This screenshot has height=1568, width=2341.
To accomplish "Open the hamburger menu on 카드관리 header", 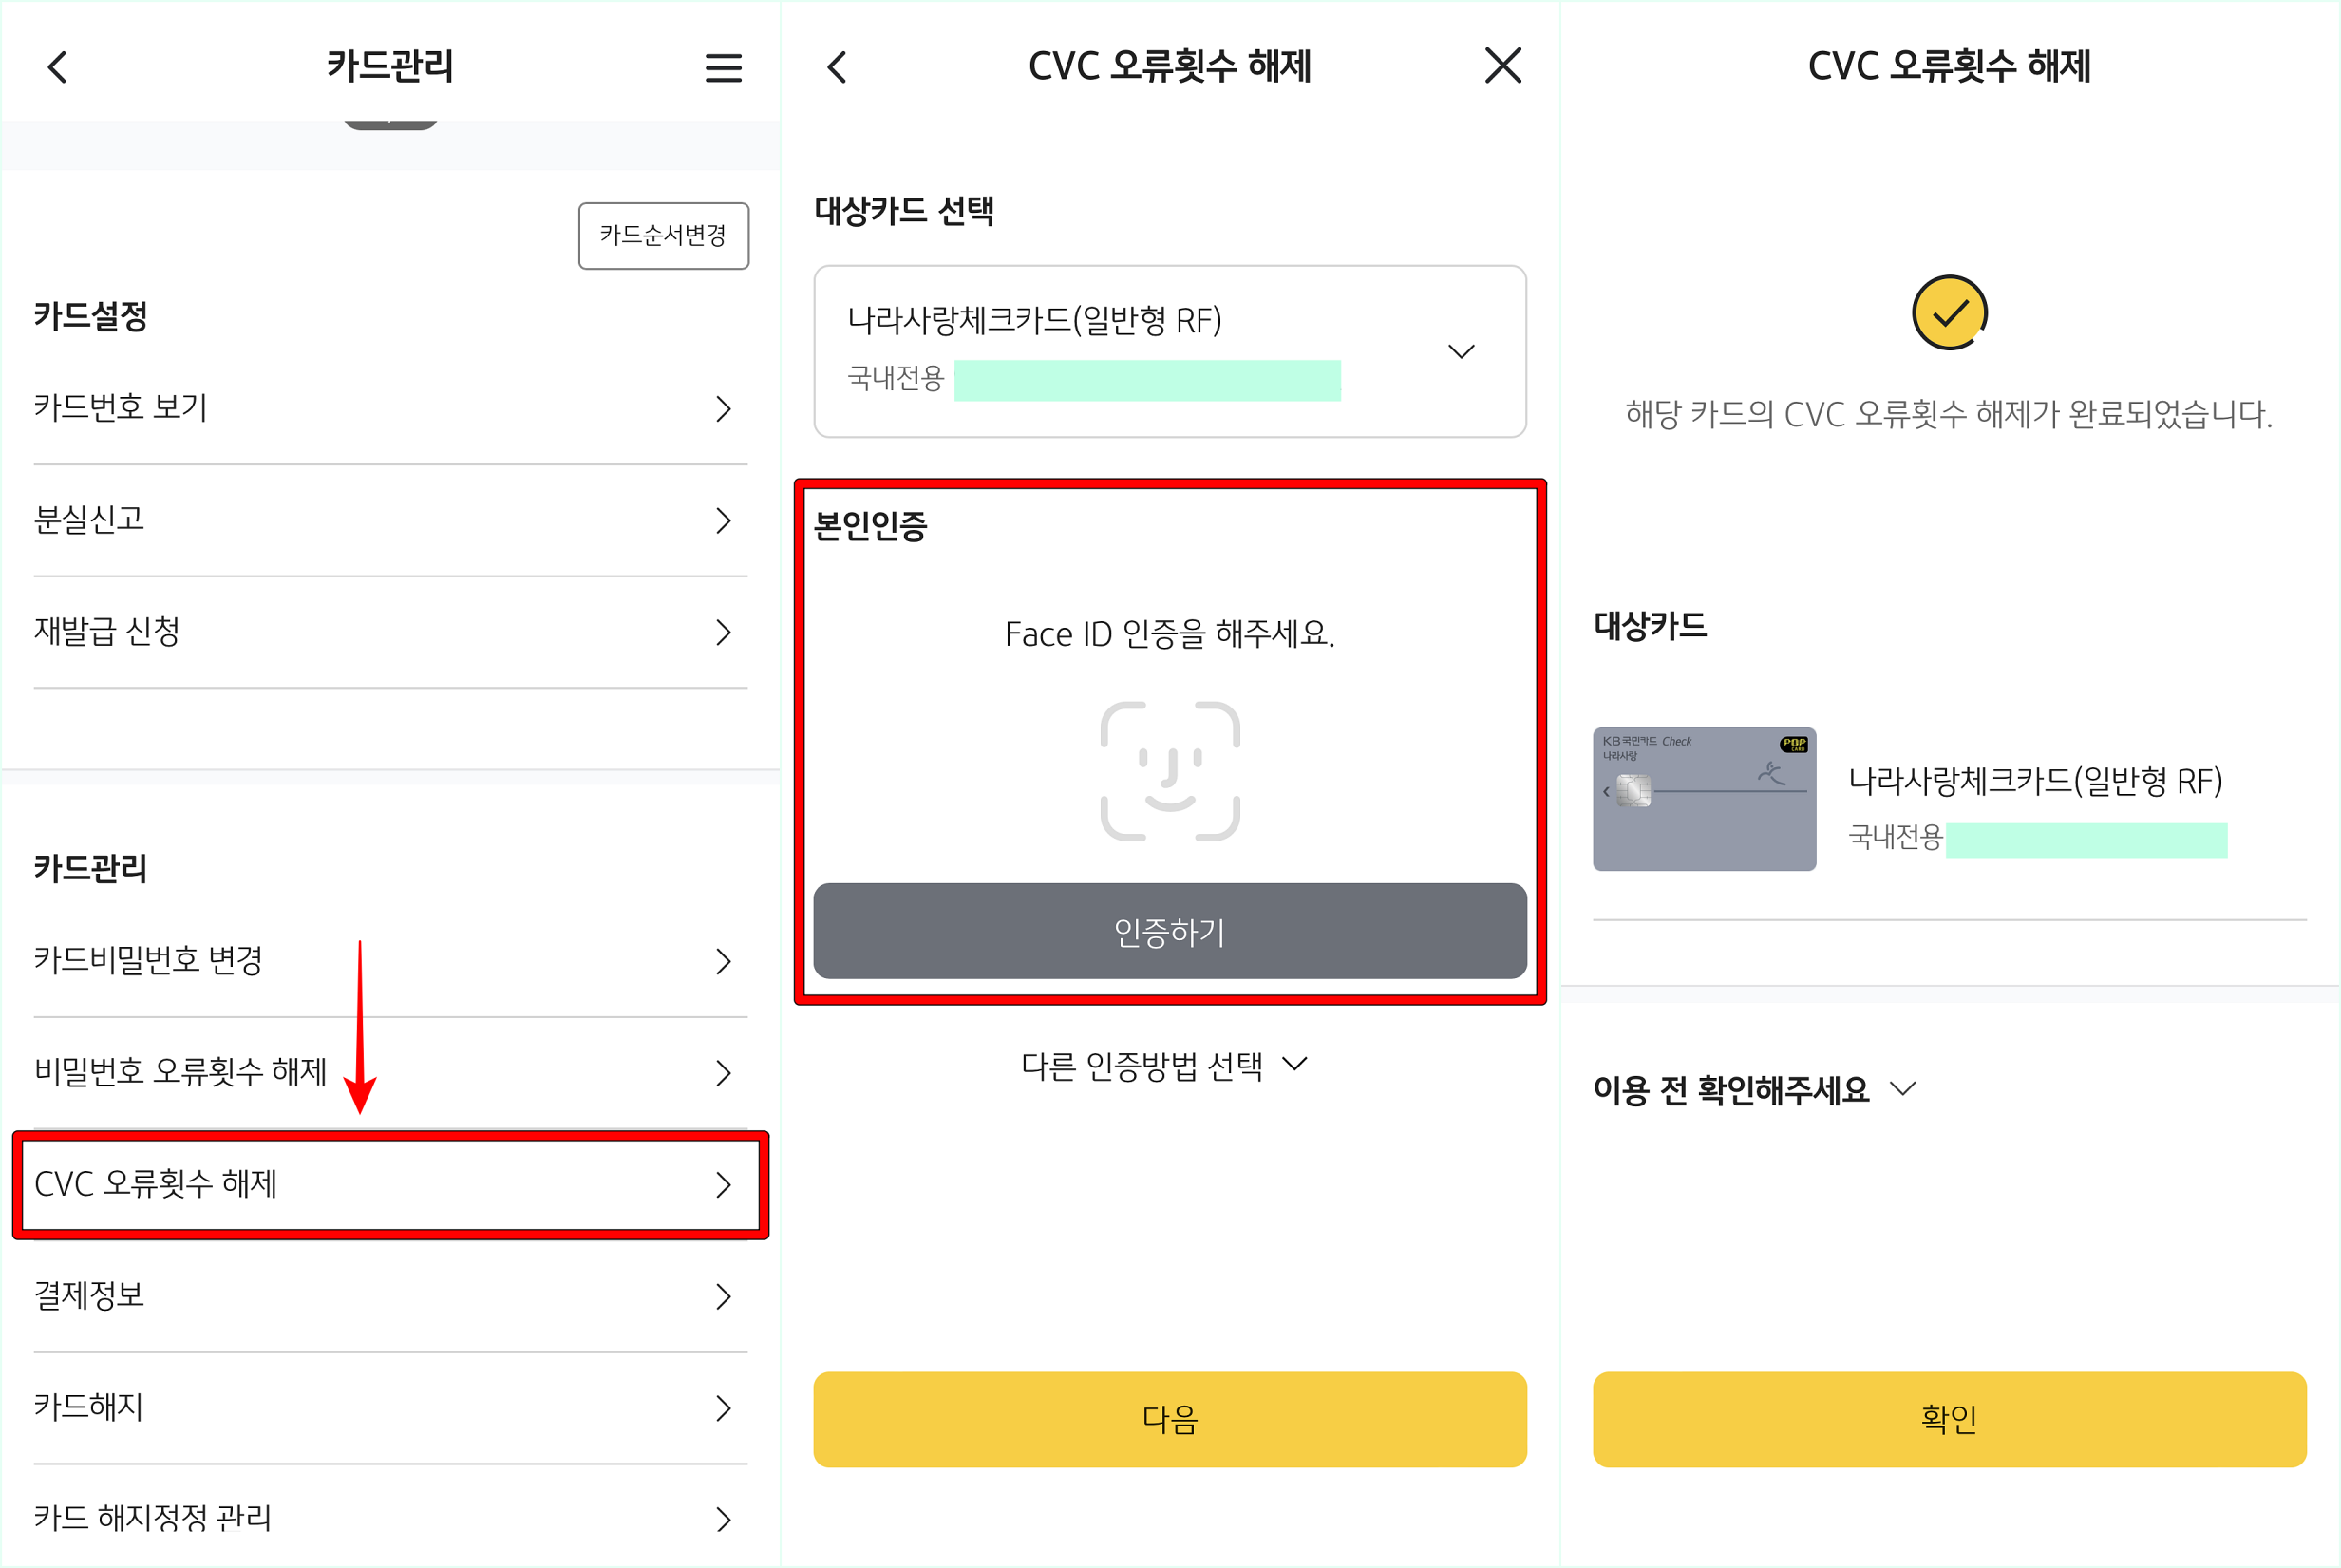I will tap(723, 67).
